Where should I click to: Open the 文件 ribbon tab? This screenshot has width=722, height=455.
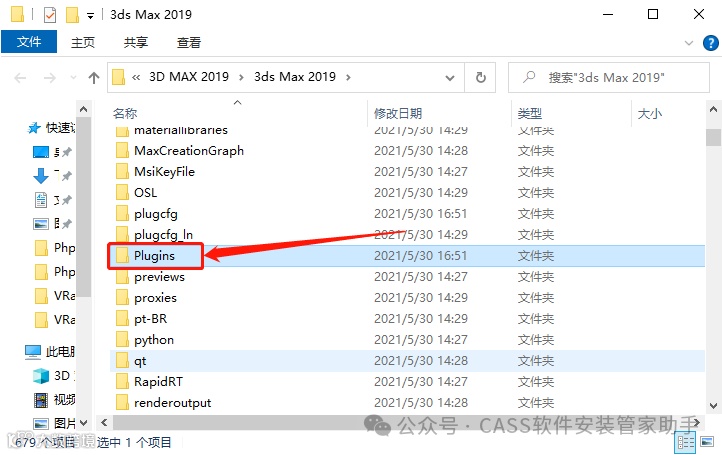tap(29, 42)
